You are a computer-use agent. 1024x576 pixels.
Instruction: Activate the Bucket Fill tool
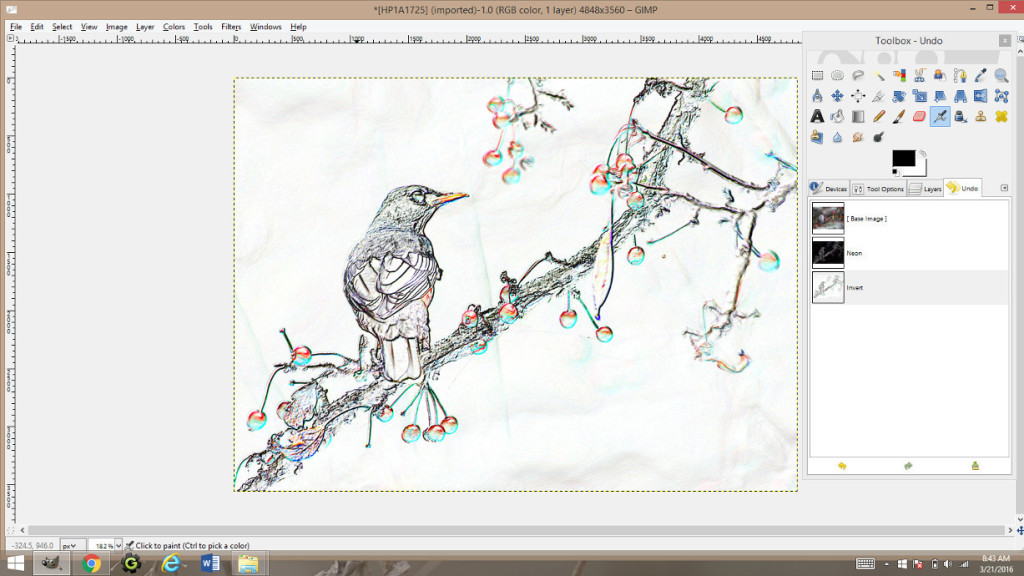[x=836, y=116]
